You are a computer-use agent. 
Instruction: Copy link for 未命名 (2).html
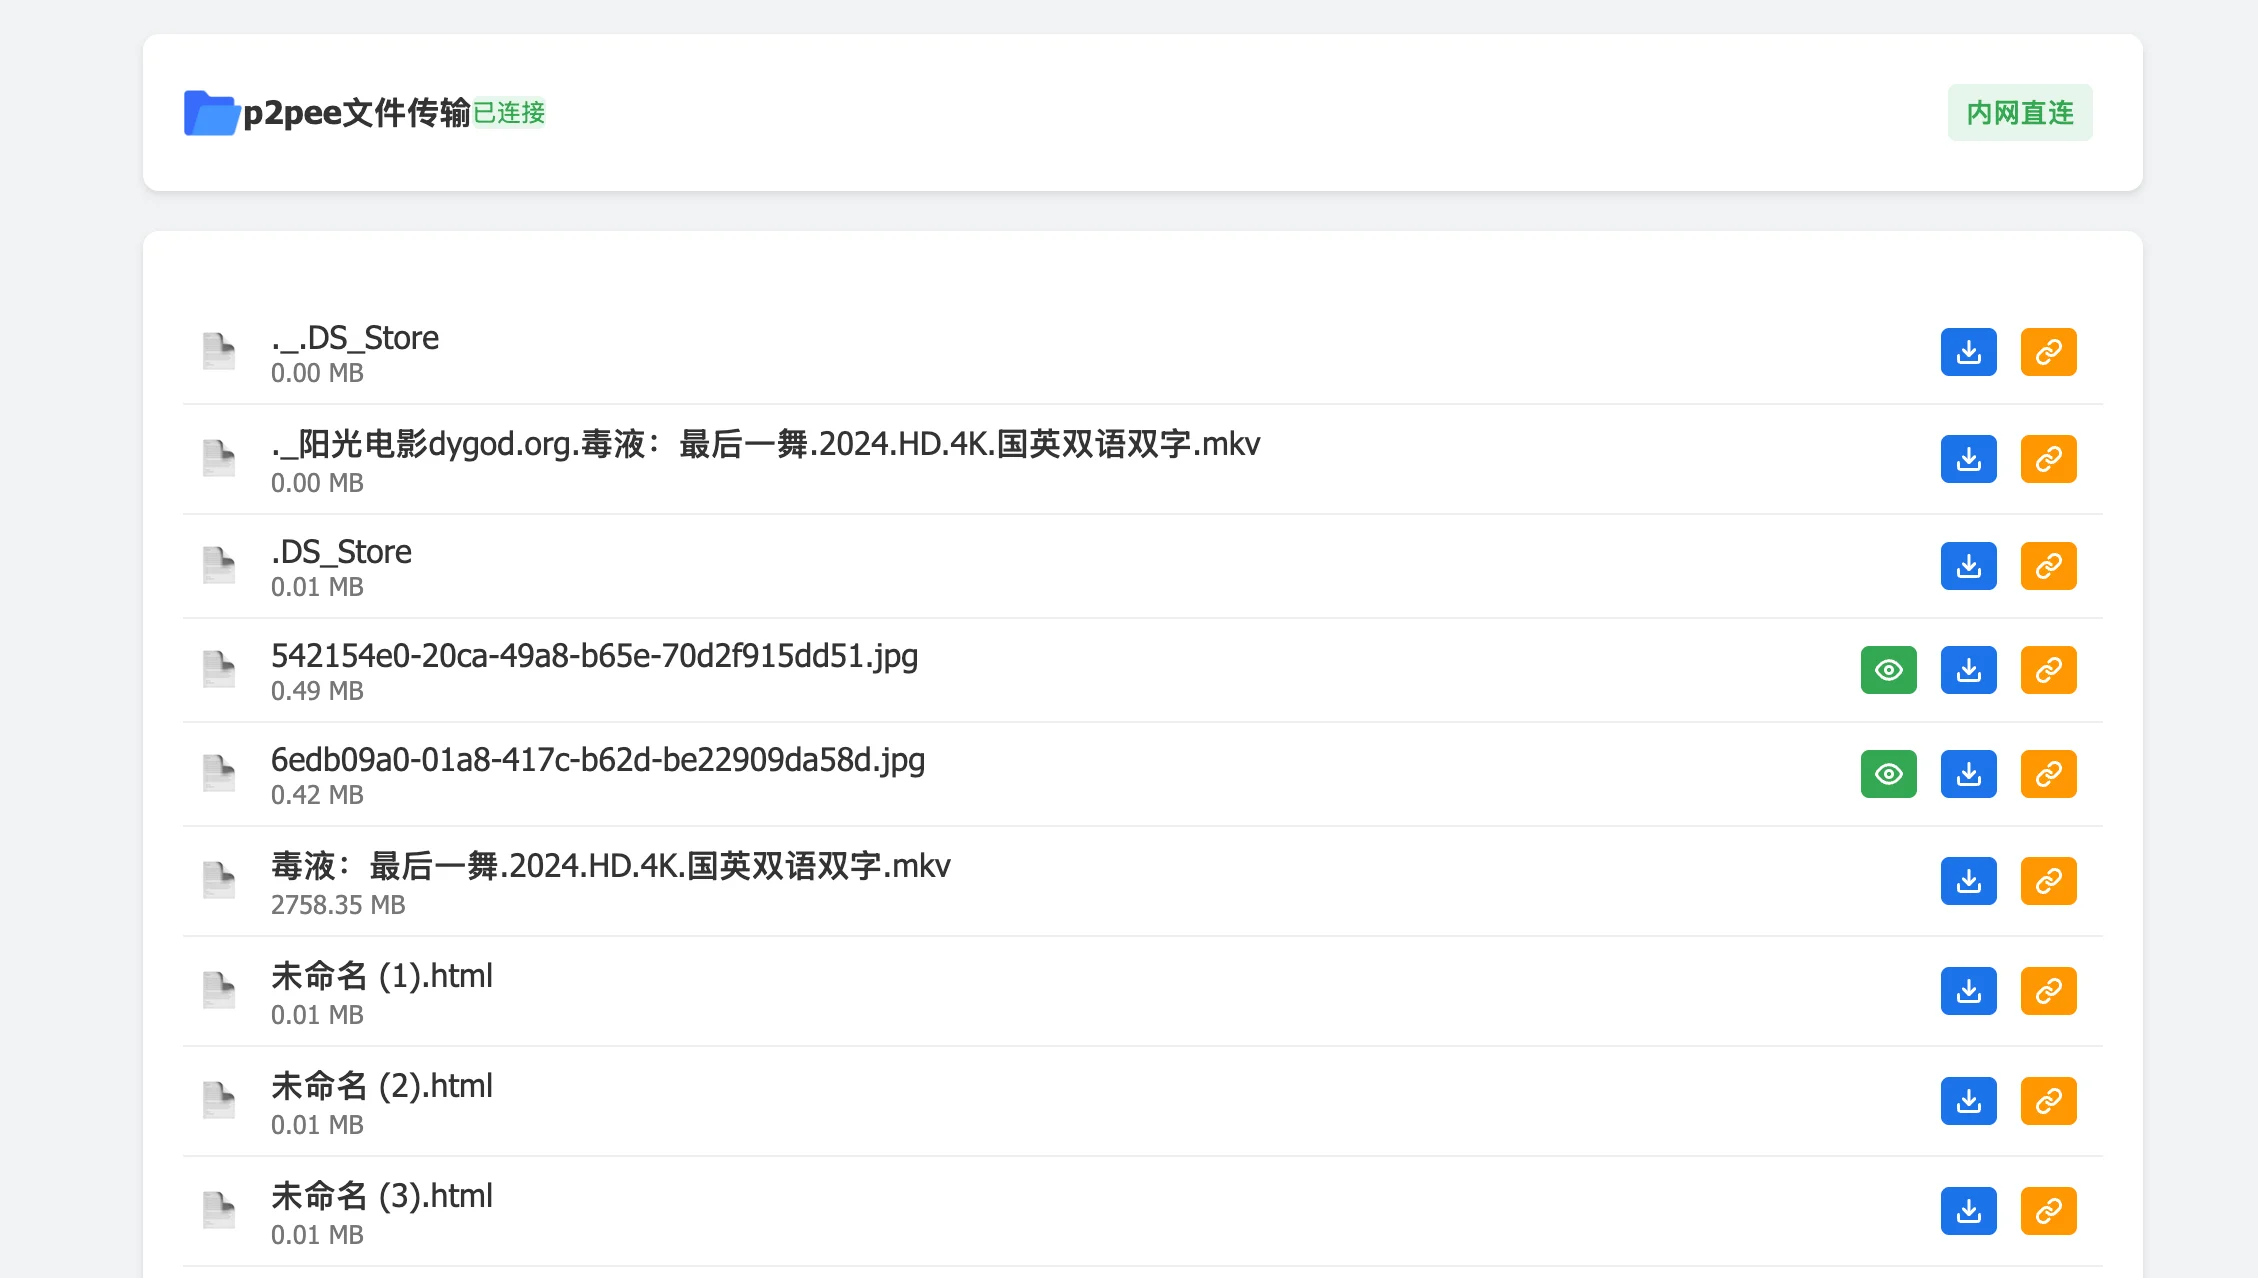[2048, 1101]
